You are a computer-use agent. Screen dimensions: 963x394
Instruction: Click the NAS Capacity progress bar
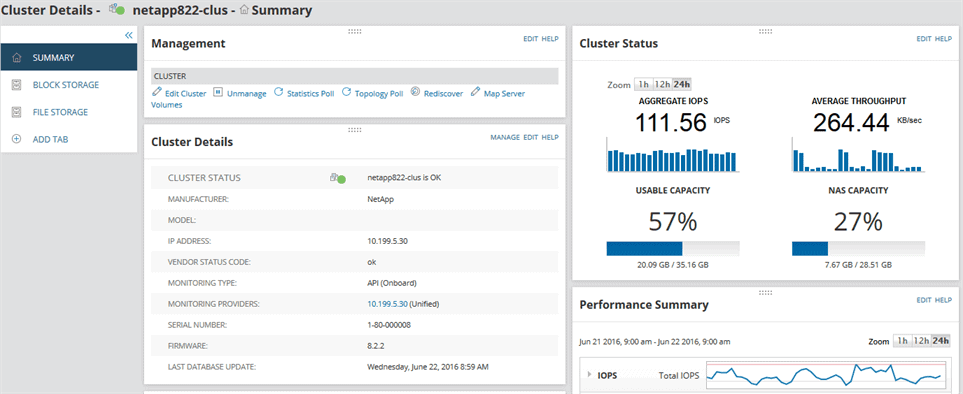(858, 248)
